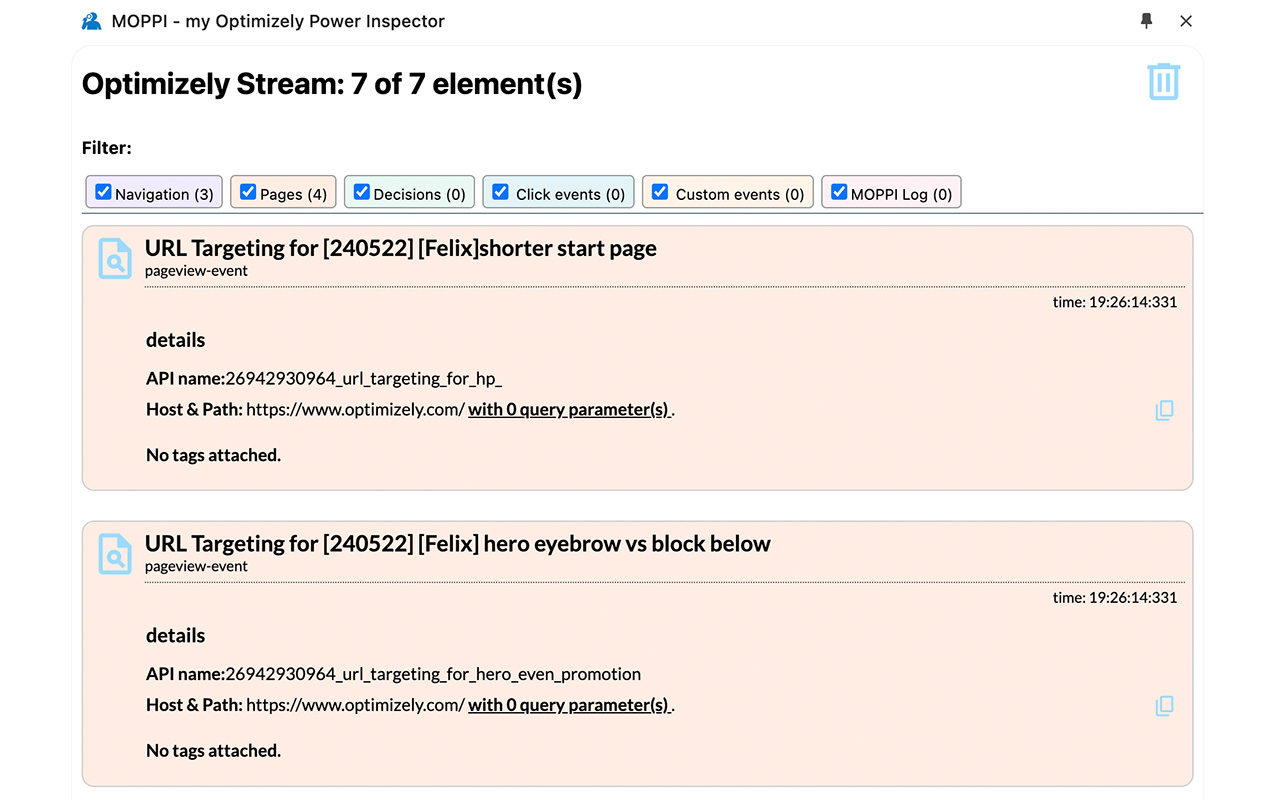
Task: Click the trash icon to clear the stream
Action: tap(1164, 82)
